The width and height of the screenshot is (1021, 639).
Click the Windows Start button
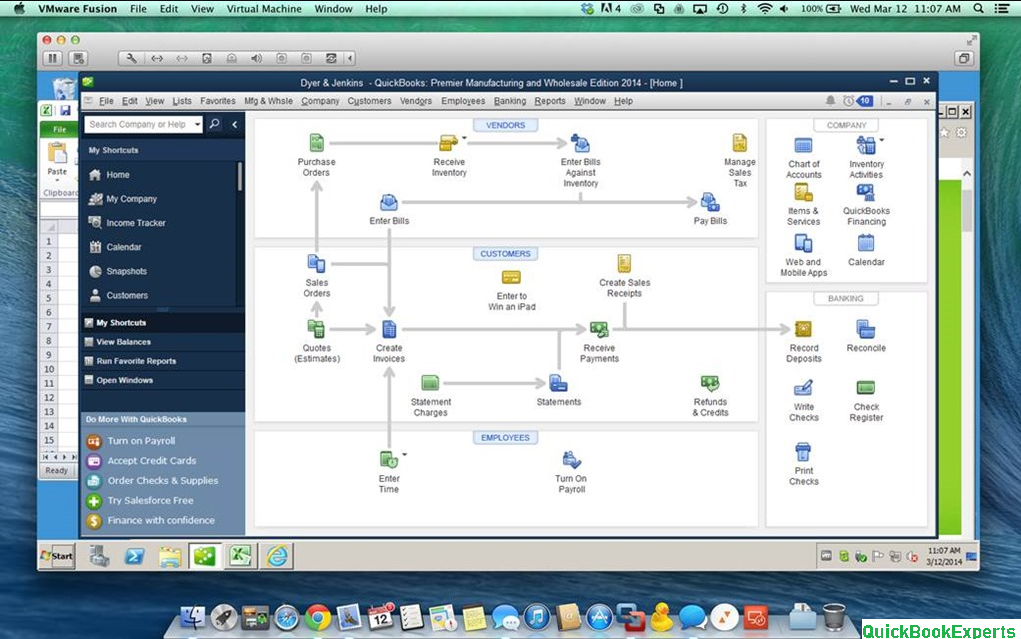(x=57, y=556)
